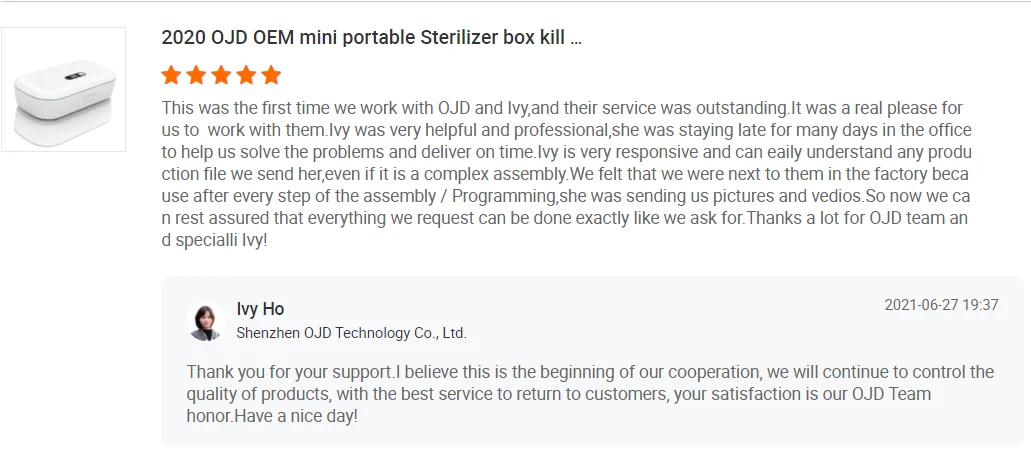Open 'Shenzhen OJD Technology Co., Ltd.' company link
The image size is (1031, 466).
pos(351,333)
